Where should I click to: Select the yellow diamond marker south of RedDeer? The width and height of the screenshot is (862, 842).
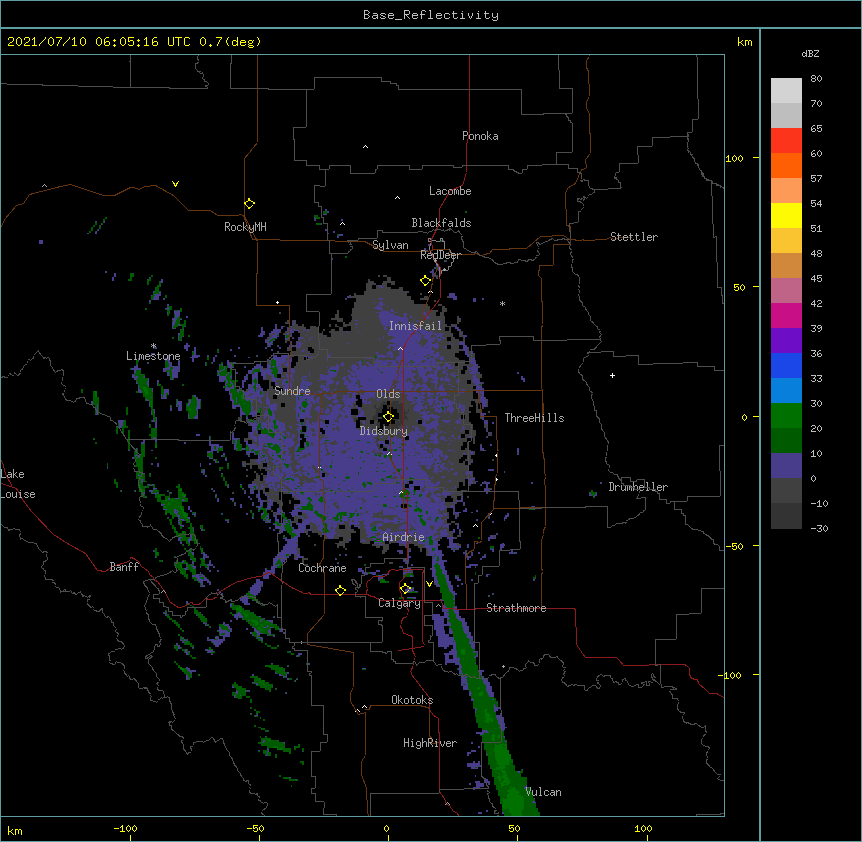pos(426,281)
